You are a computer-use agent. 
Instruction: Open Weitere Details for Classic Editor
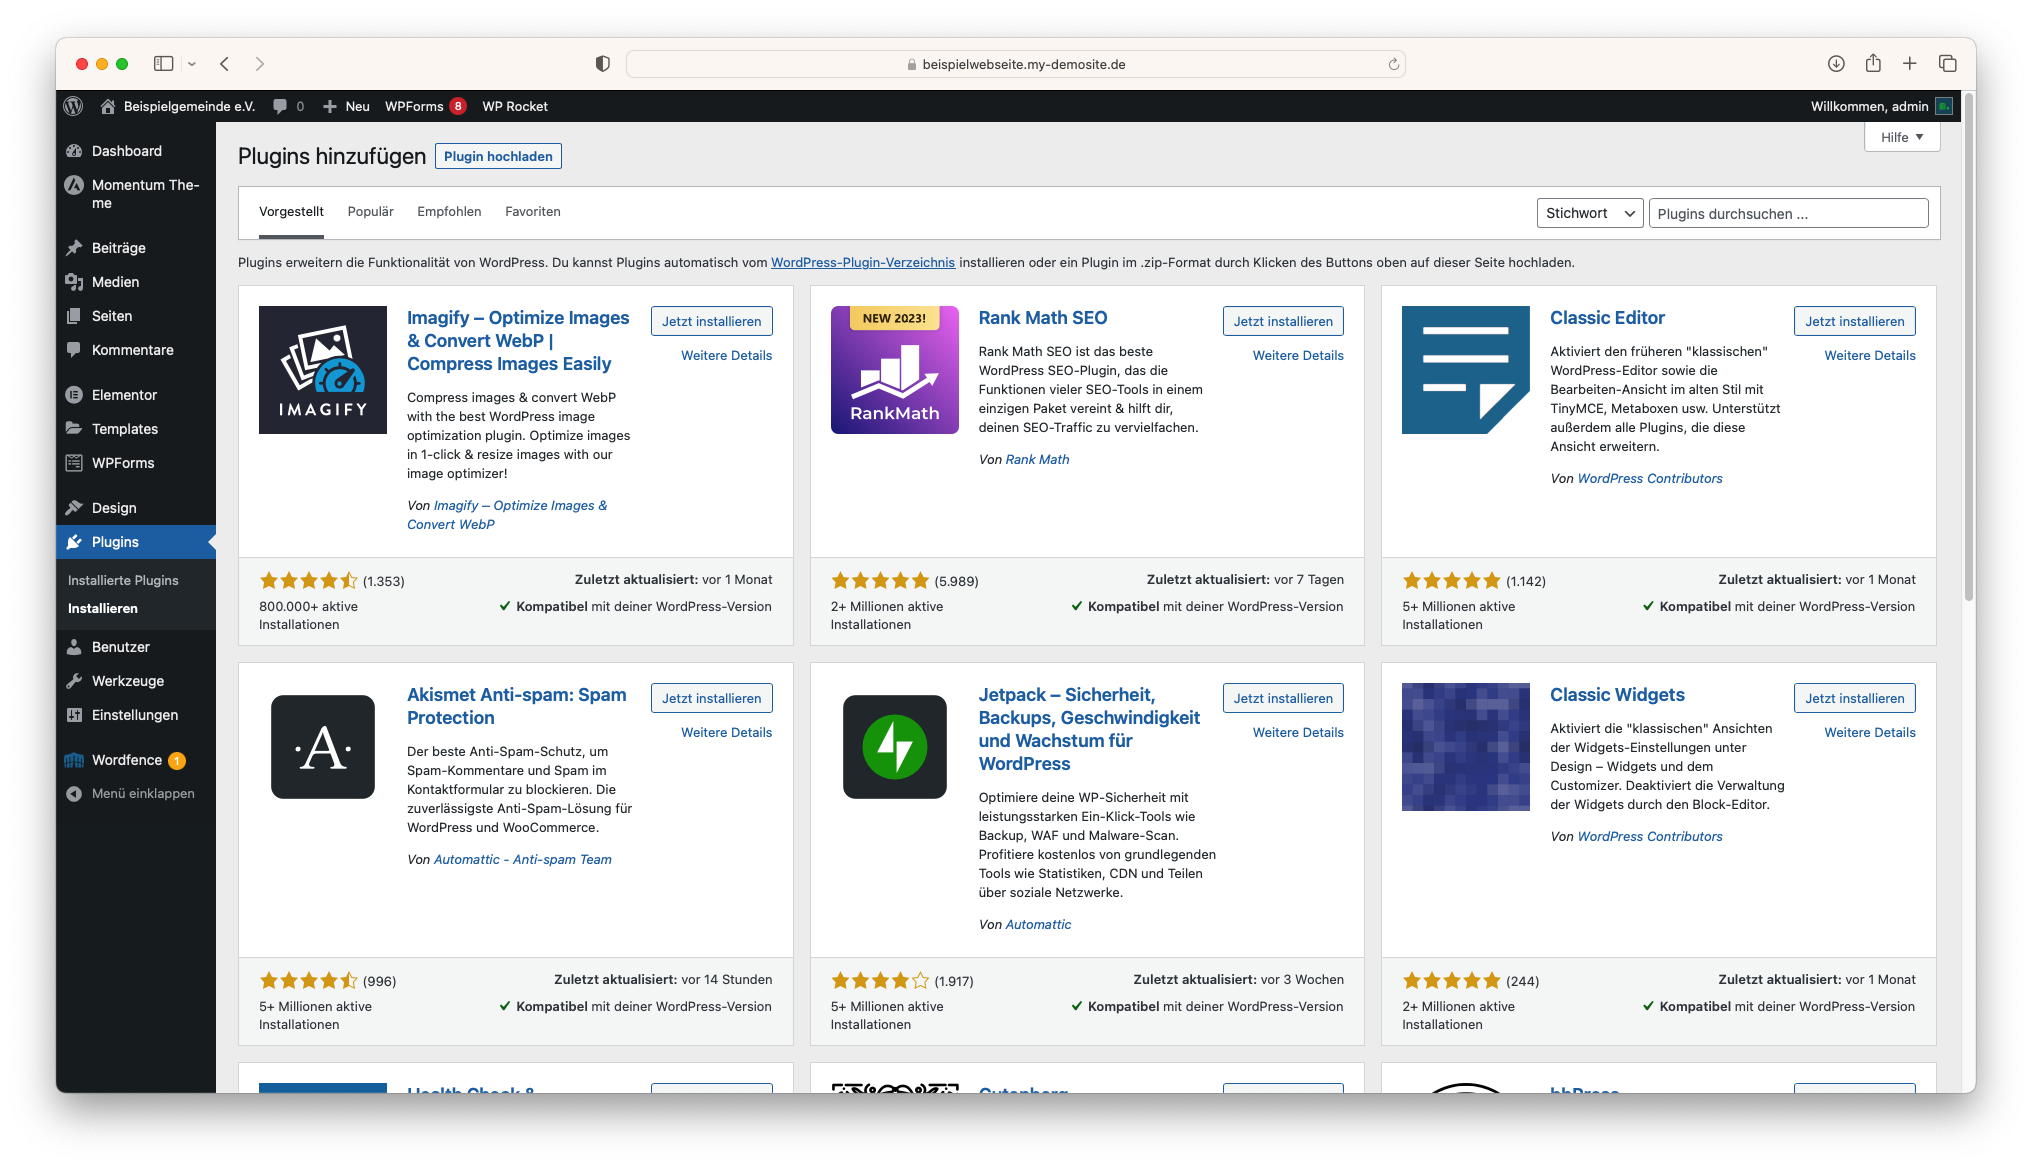click(x=1870, y=355)
